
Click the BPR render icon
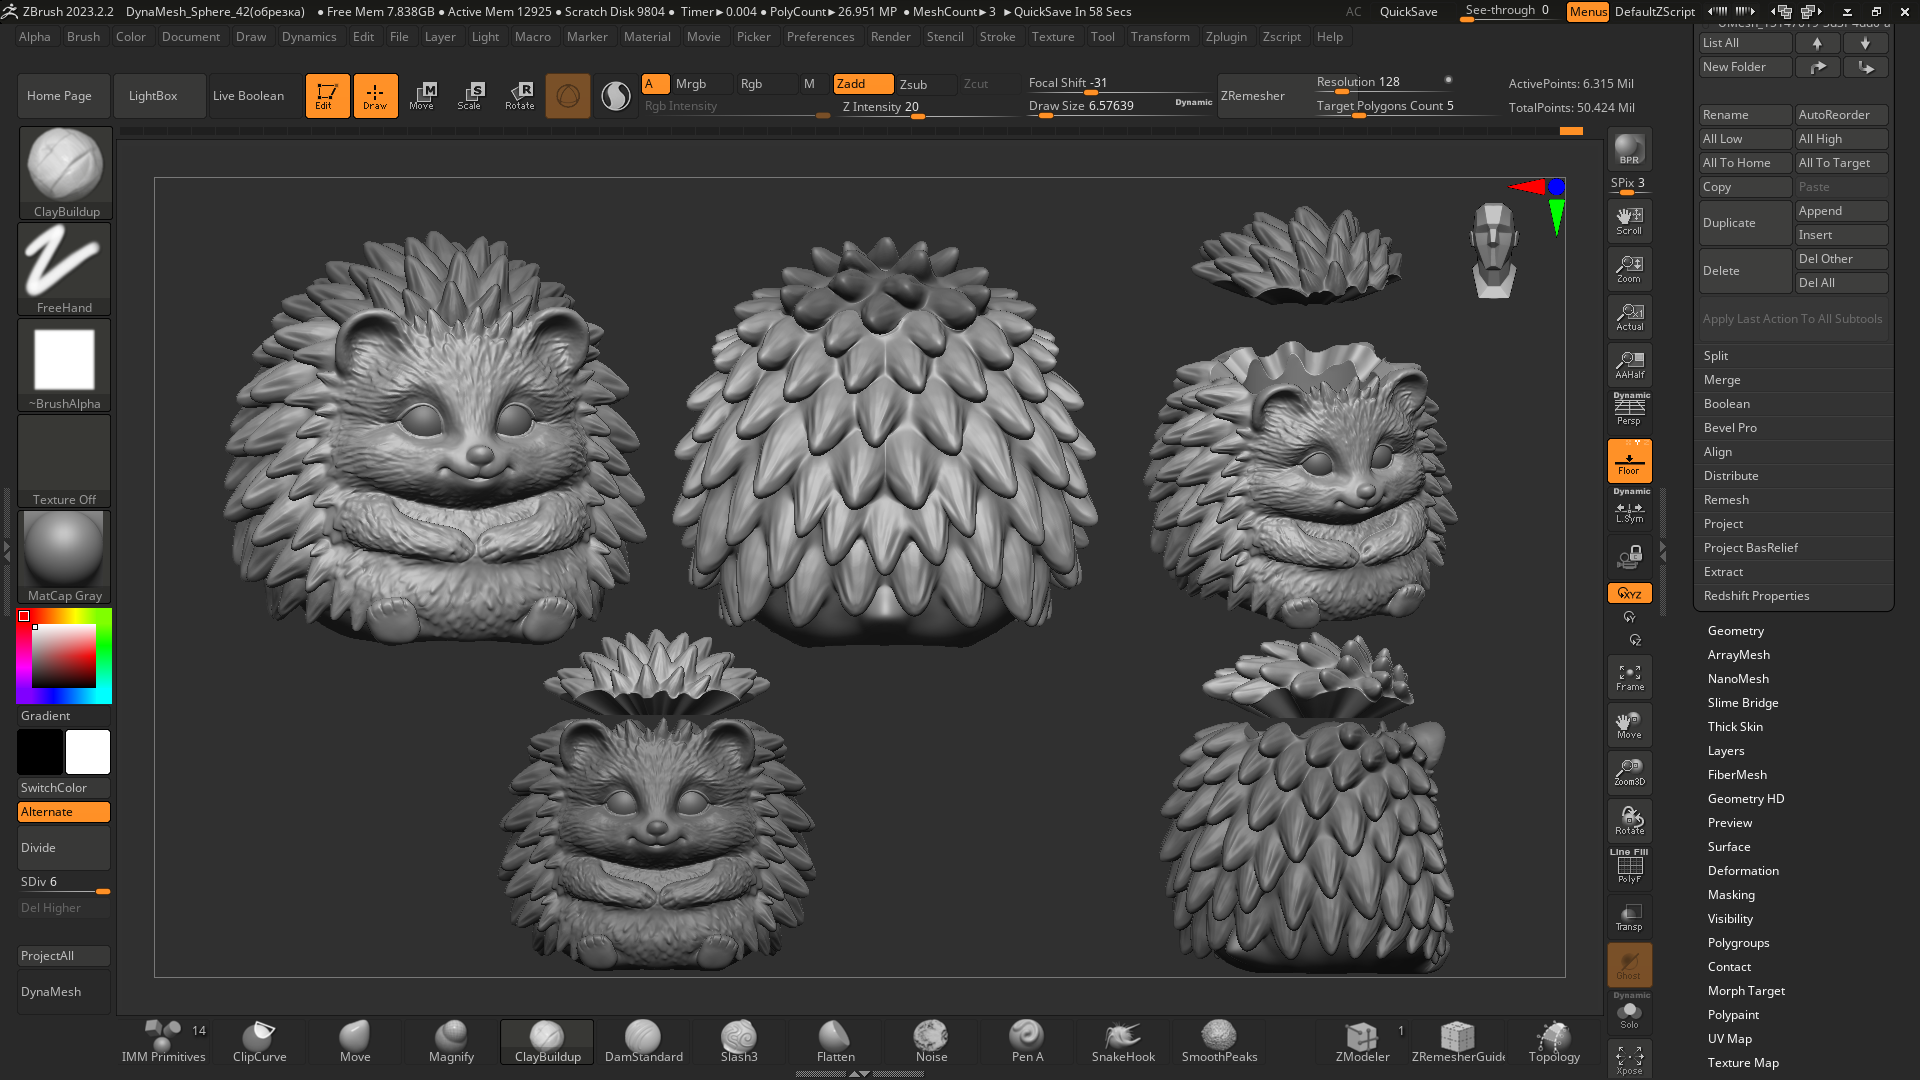tap(1629, 150)
